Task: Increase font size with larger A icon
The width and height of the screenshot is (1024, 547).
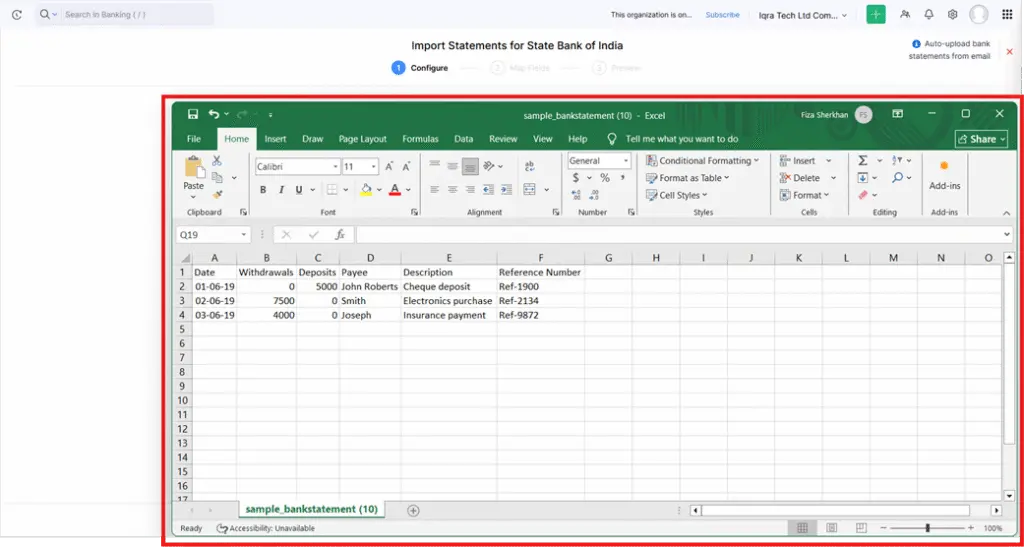Action: (389, 166)
